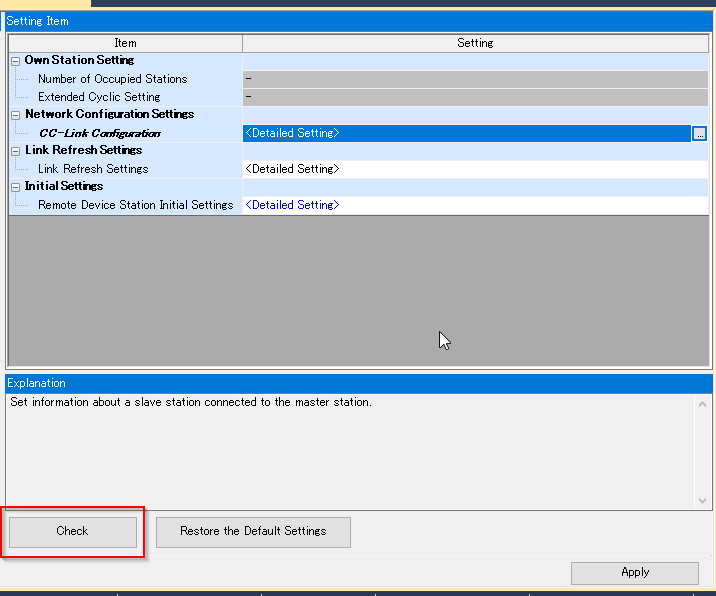The width and height of the screenshot is (716, 596).
Task: Select the Extended Cyclic Setting row
Action: pos(358,97)
